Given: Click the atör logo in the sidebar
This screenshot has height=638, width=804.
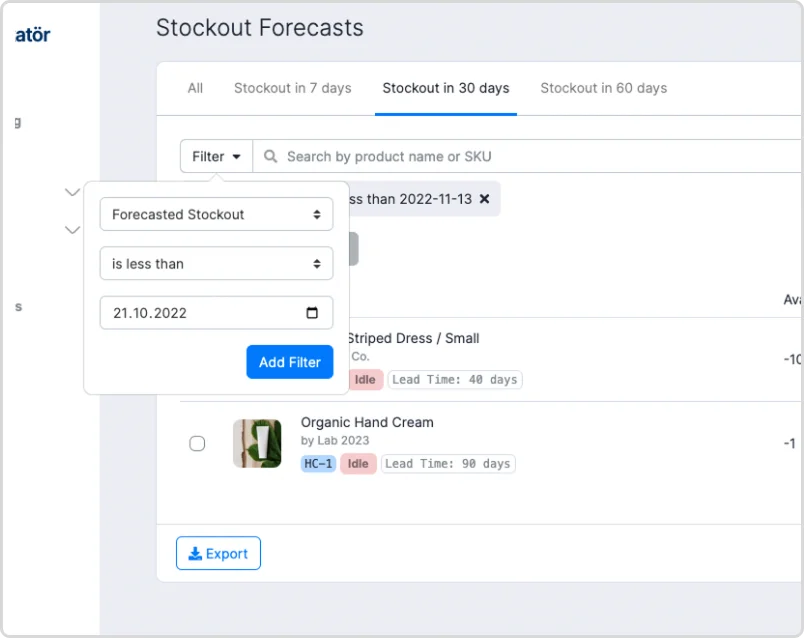Looking at the screenshot, I should (34, 33).
